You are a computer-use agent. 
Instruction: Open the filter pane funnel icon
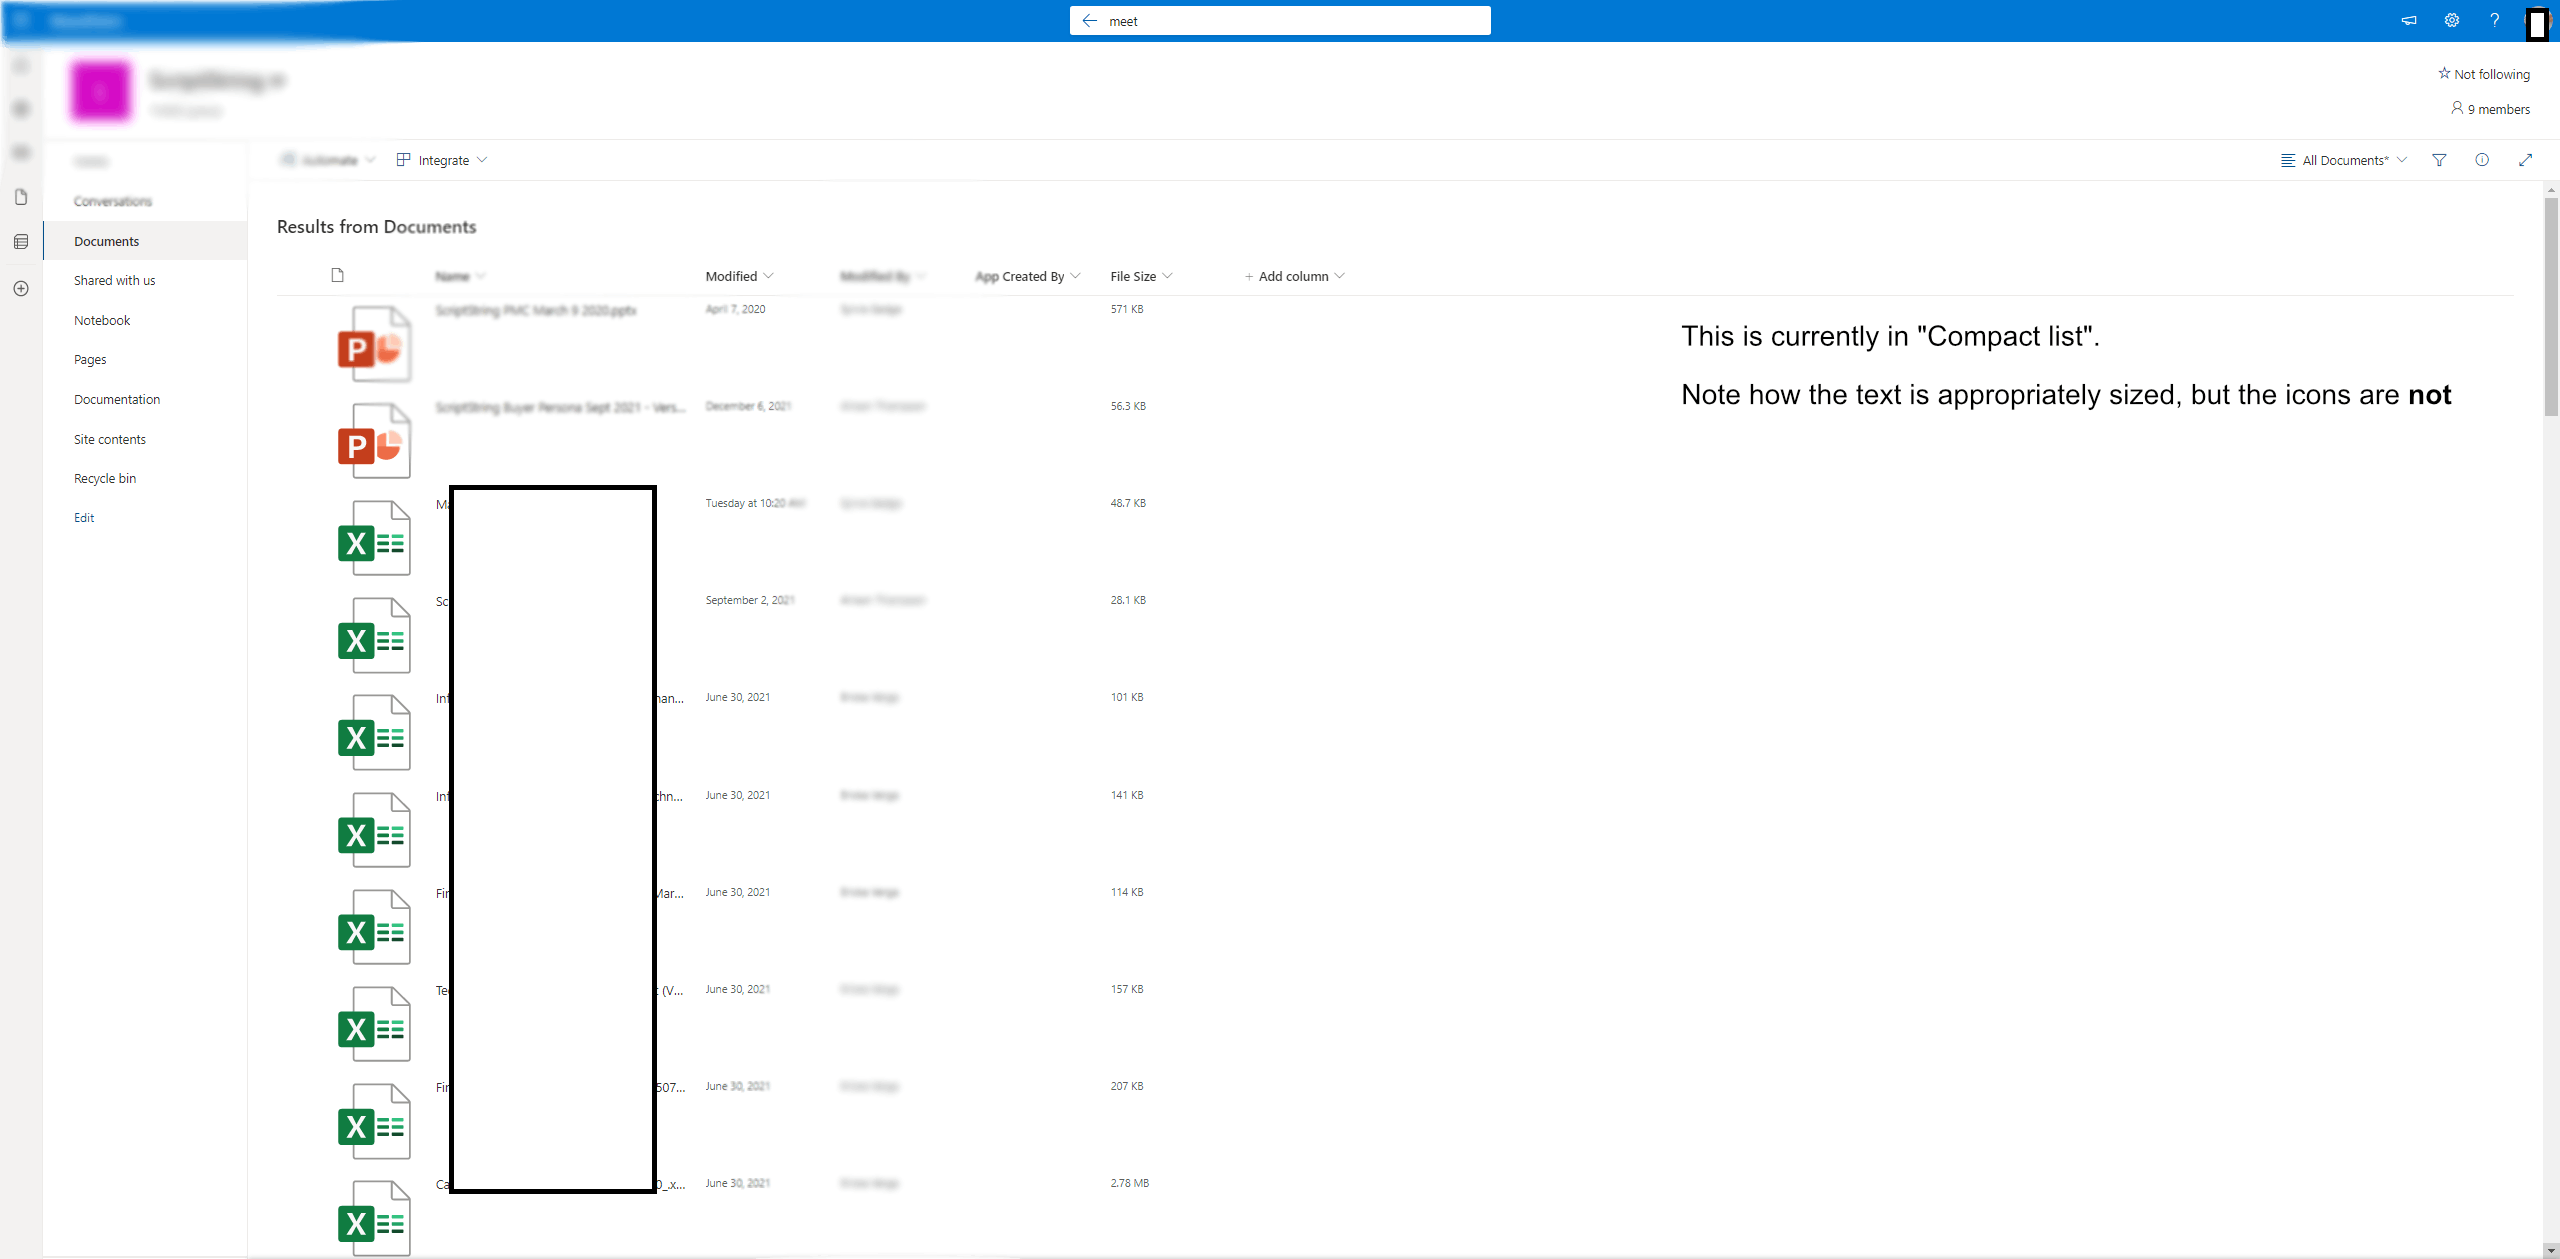coord(2439,160)
